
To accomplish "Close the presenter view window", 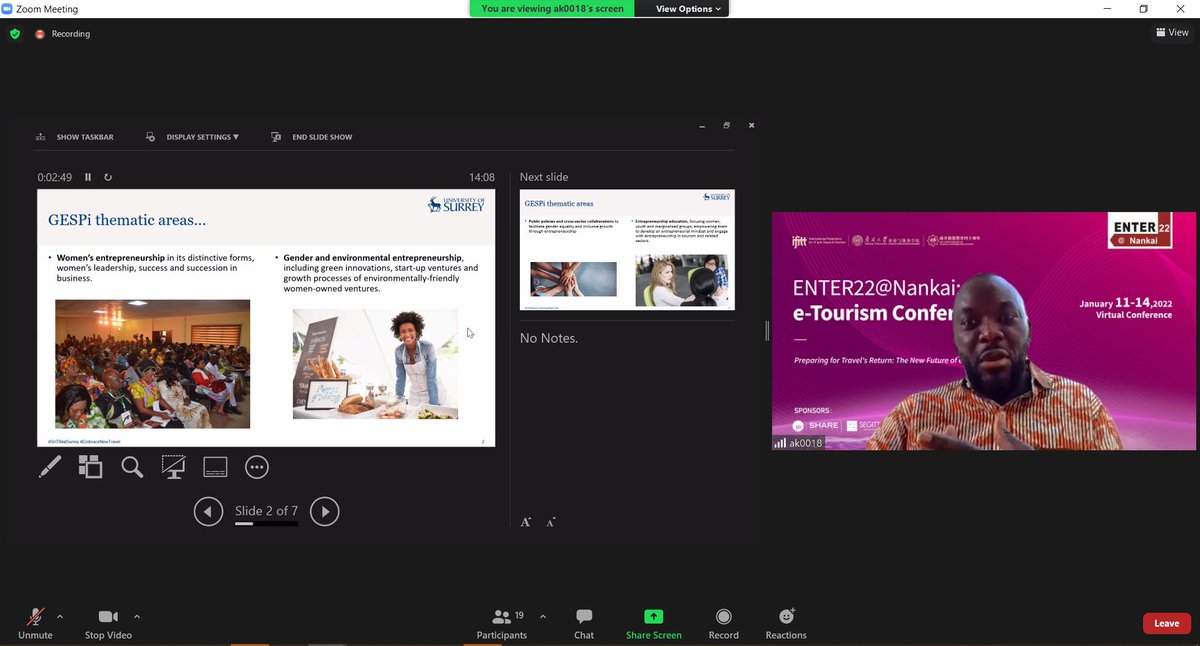I will (751, 125).
